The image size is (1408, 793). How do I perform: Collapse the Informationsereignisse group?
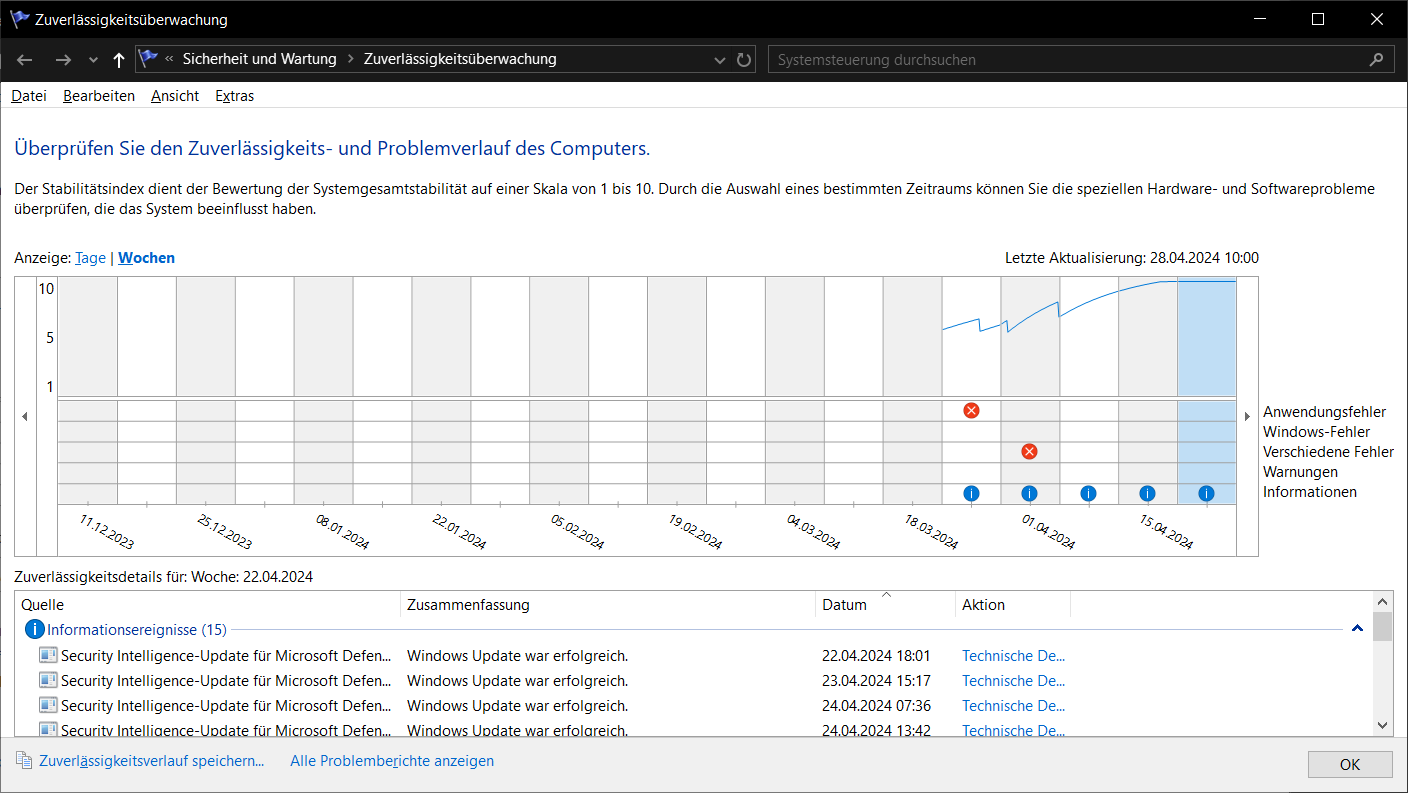[1357, 629]
